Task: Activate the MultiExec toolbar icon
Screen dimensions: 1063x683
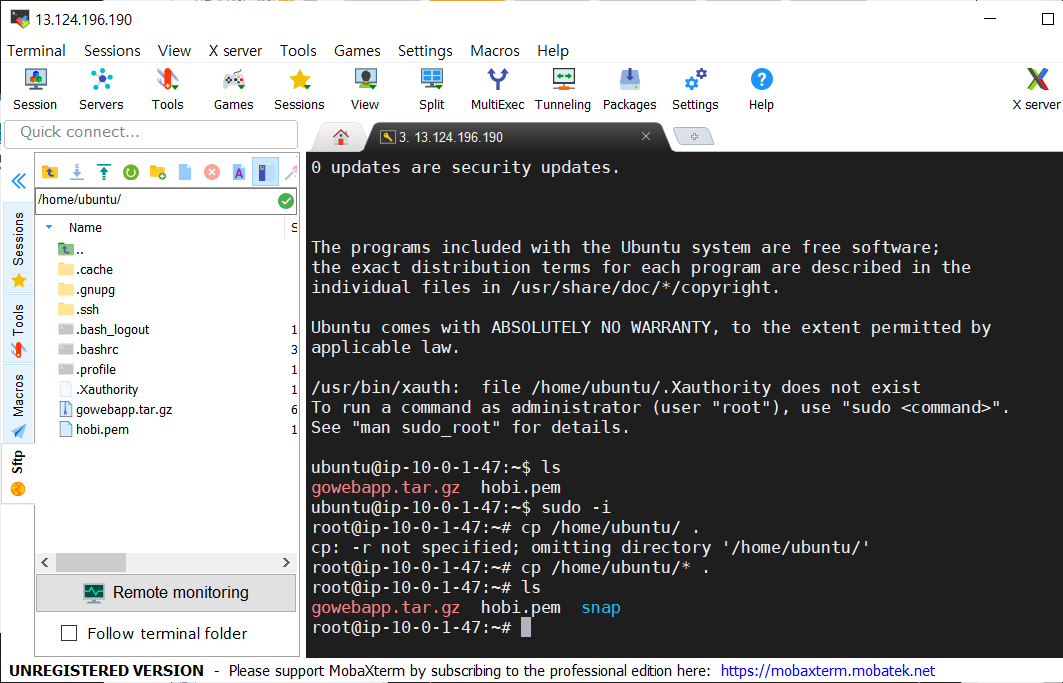Action: tap(498, 90)
